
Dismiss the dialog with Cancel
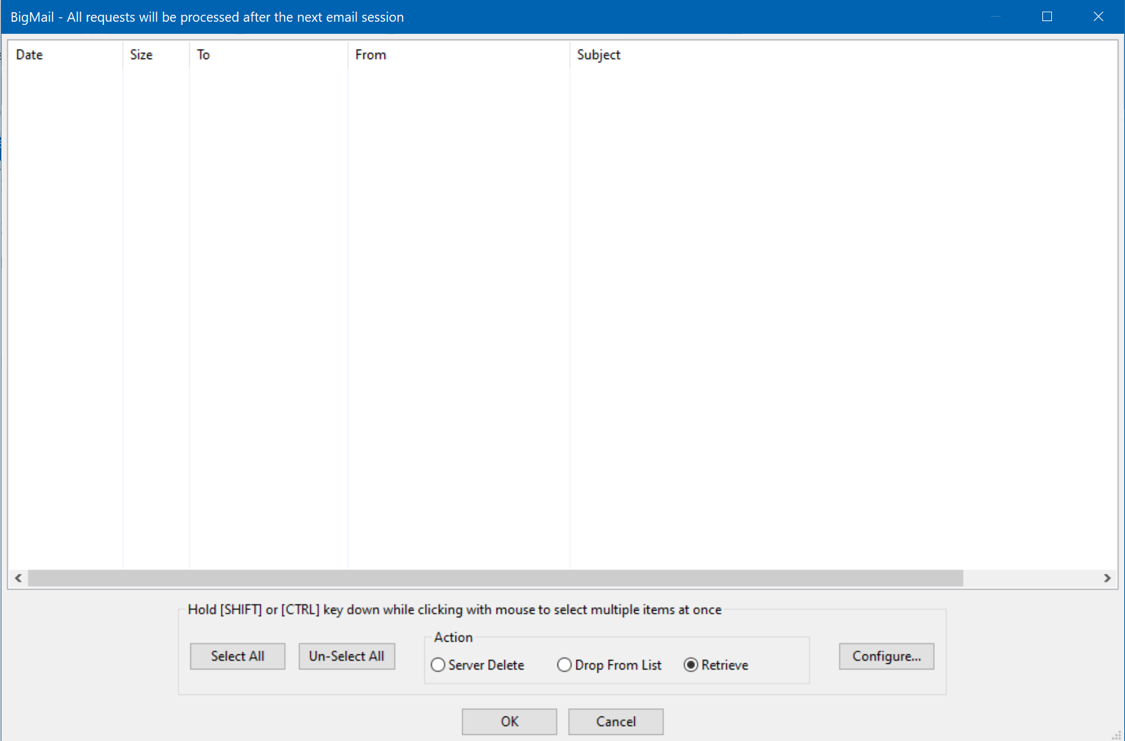(x=616, y=722)
